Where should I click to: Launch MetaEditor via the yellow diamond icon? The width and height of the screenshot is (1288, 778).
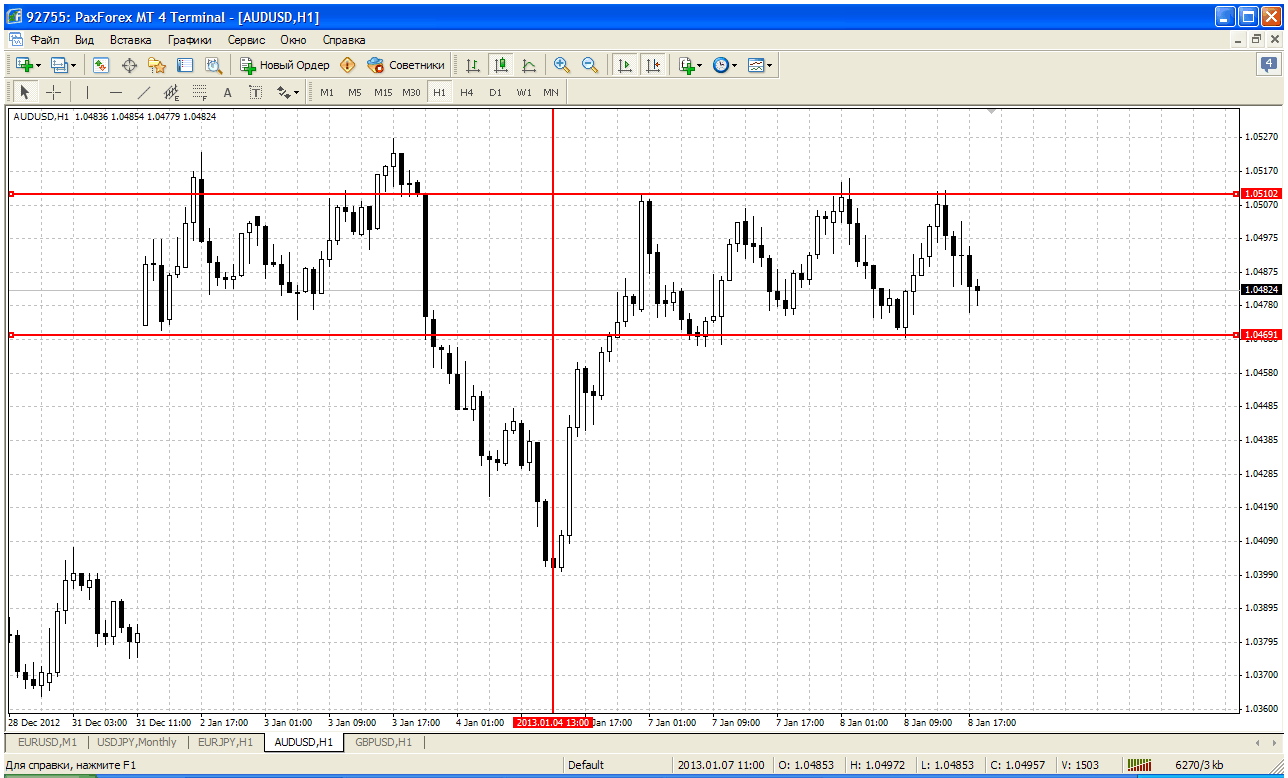pyautogui.click(x=347, y=65)
